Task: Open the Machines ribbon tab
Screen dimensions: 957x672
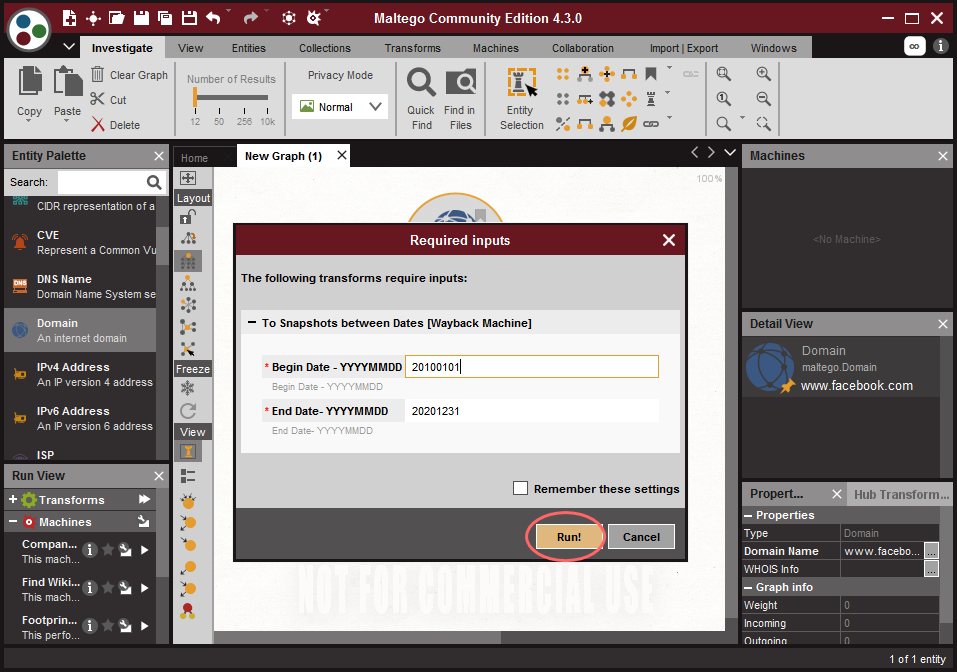Action: (496, 48)
